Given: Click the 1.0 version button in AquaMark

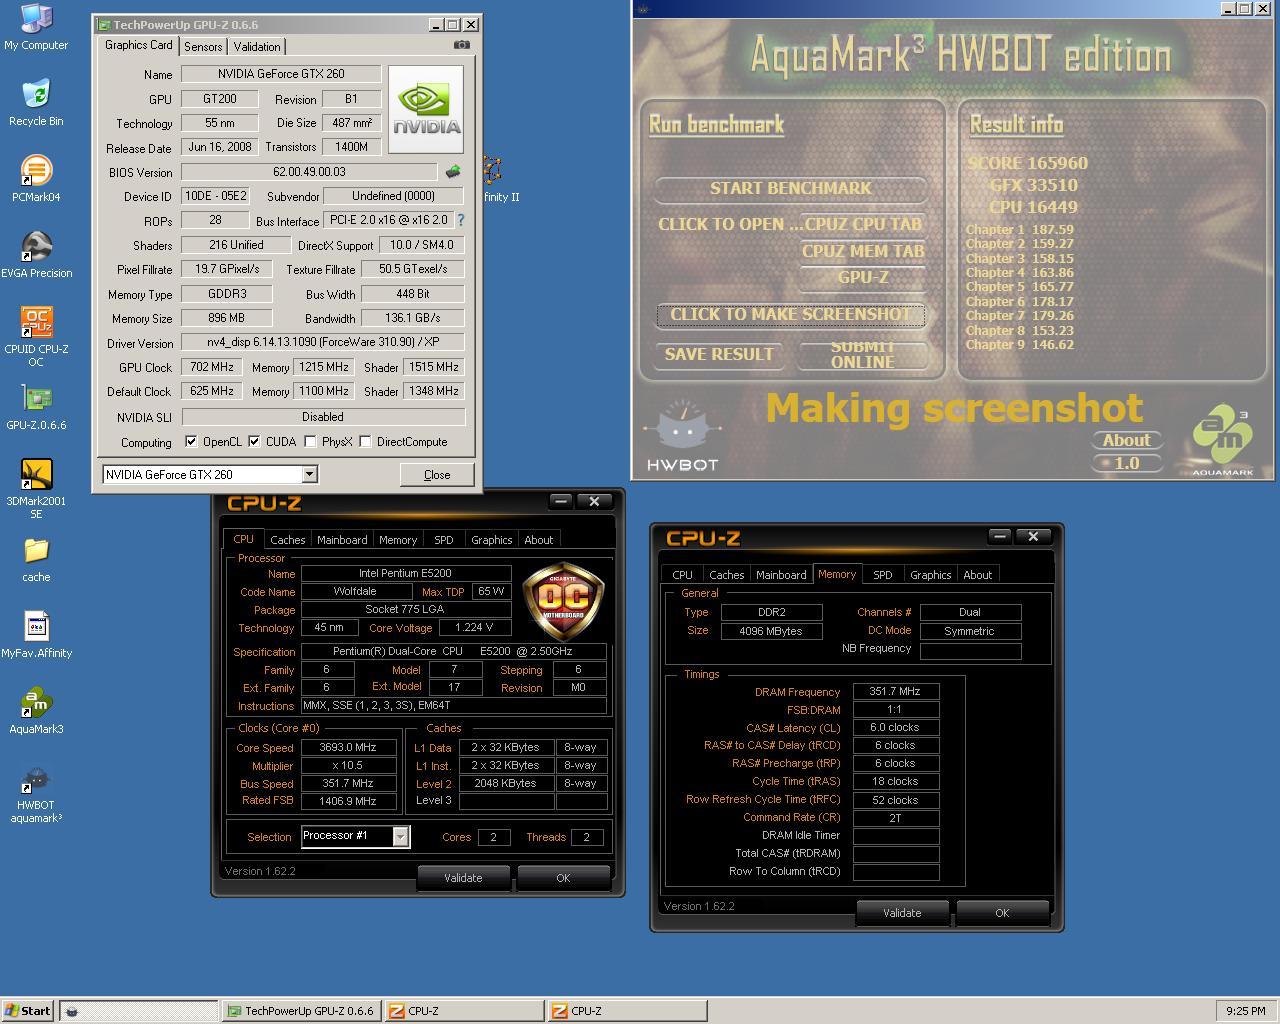Looking at the screenshot, I should (1126, 463).
